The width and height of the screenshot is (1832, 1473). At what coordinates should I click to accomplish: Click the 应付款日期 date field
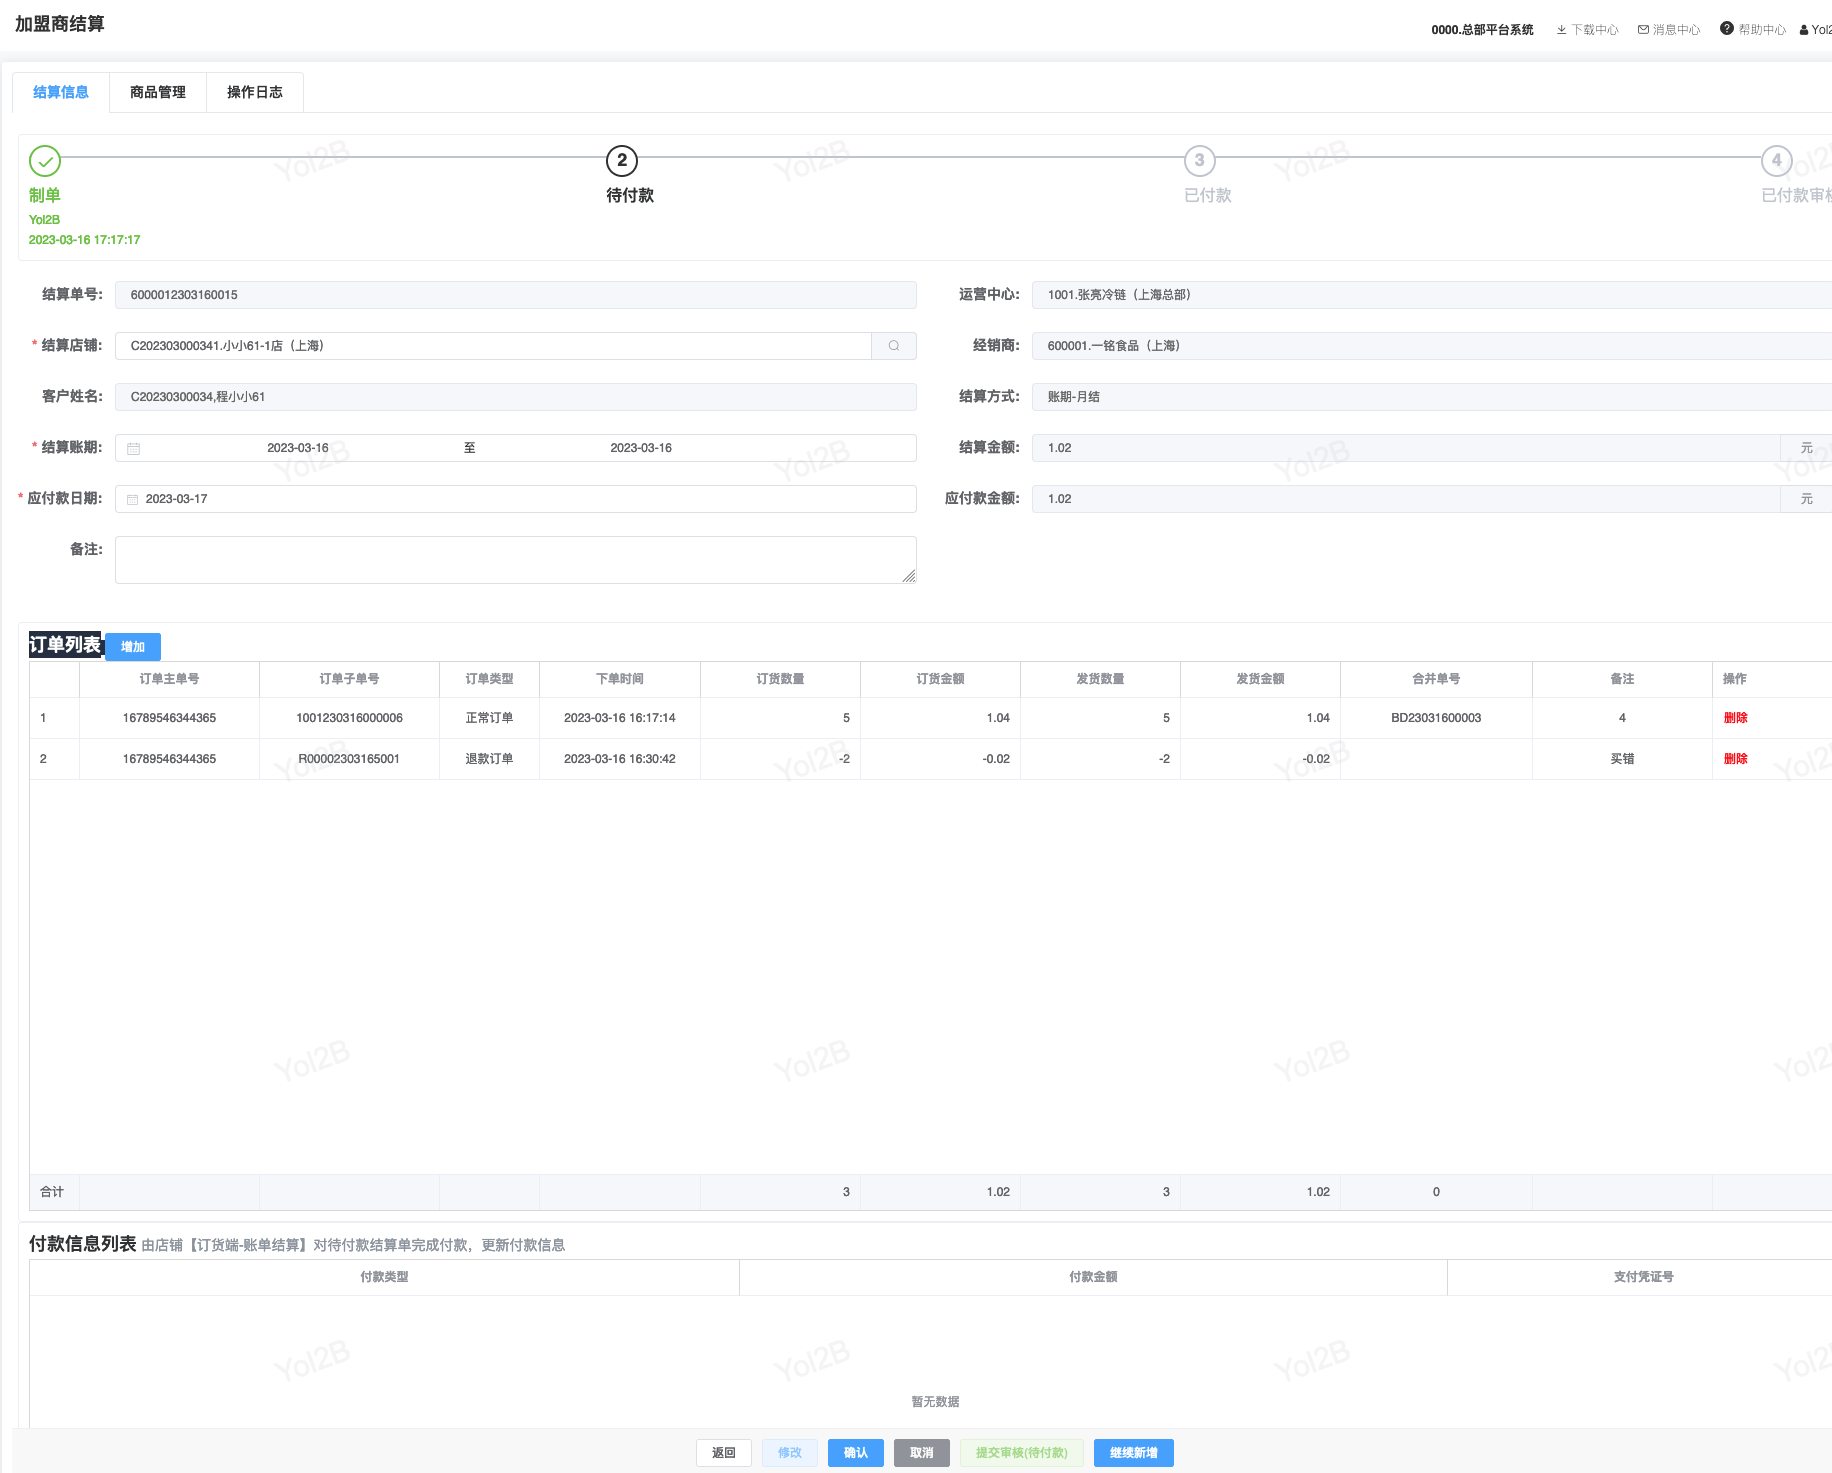(516, 499)
